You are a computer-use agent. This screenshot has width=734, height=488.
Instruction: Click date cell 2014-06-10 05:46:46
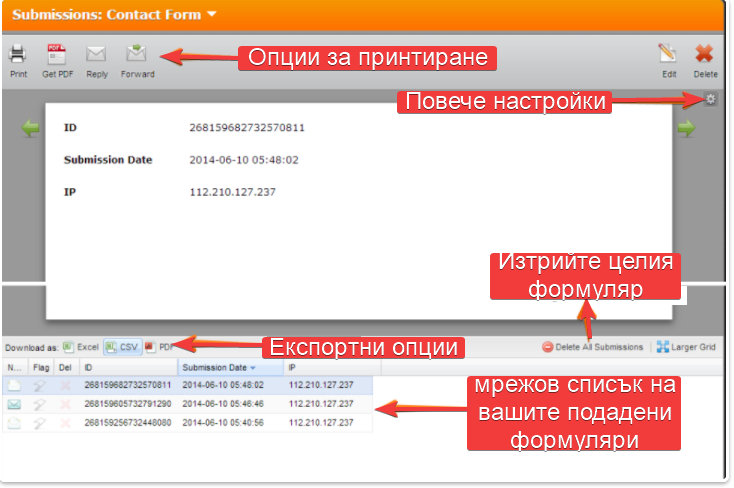[223, 404]
